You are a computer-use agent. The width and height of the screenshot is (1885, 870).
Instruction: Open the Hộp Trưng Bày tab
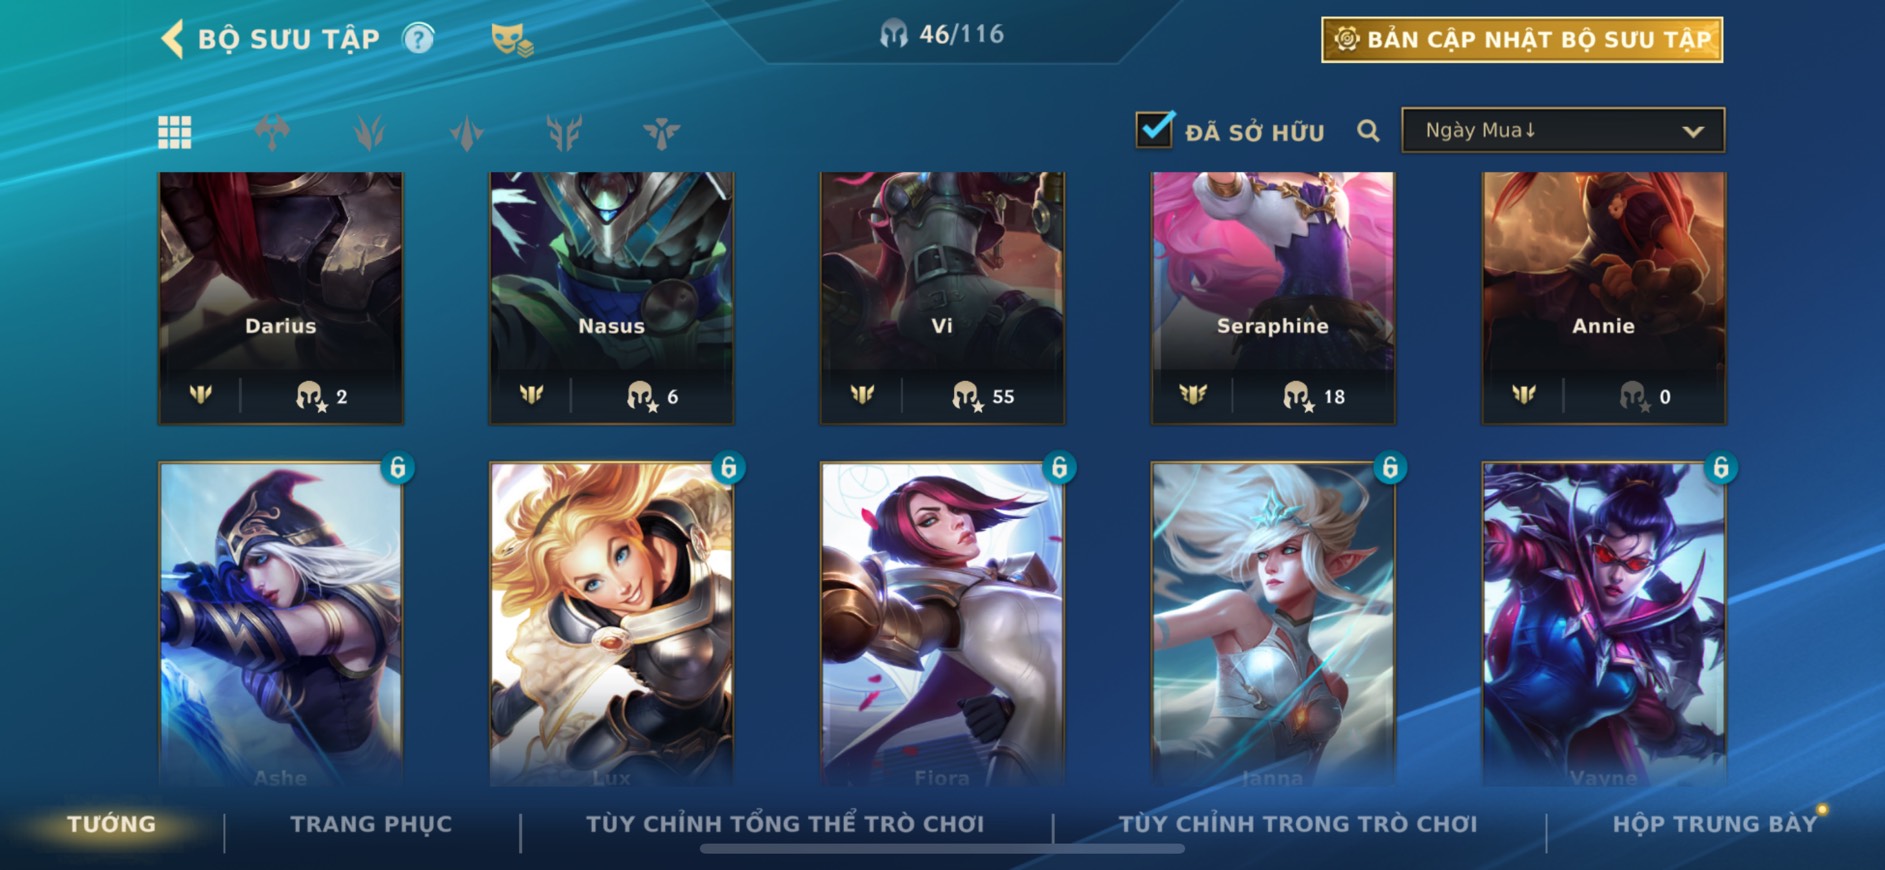tap(1714, 824)
